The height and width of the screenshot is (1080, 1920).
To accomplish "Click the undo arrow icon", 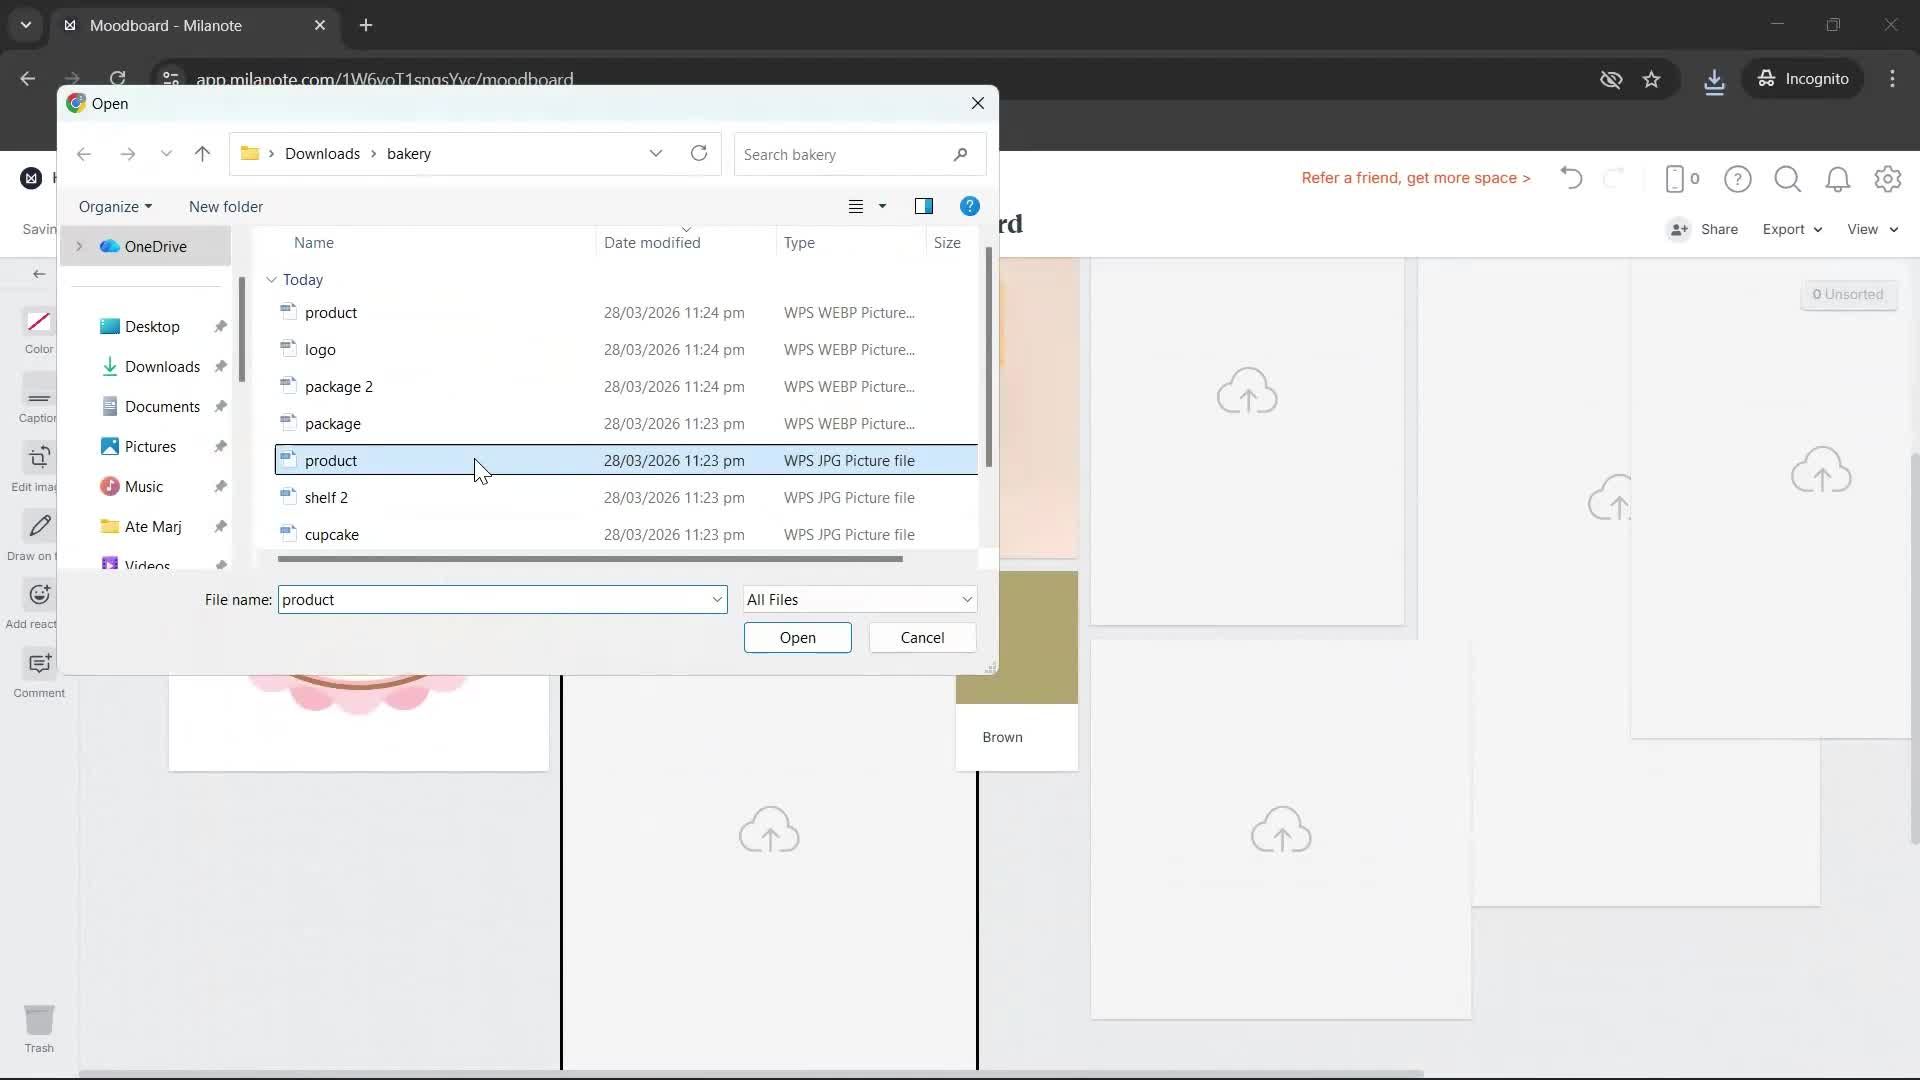I will point(1570,179).
